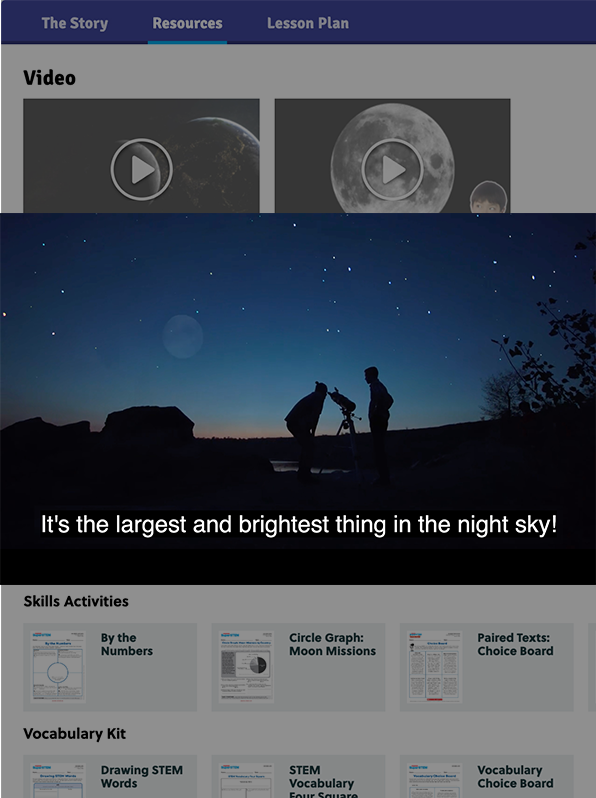Click the stargazers telescope video frame
This screenshot has width=596, height=798.
pyautogui.click(x=298, y=398)
